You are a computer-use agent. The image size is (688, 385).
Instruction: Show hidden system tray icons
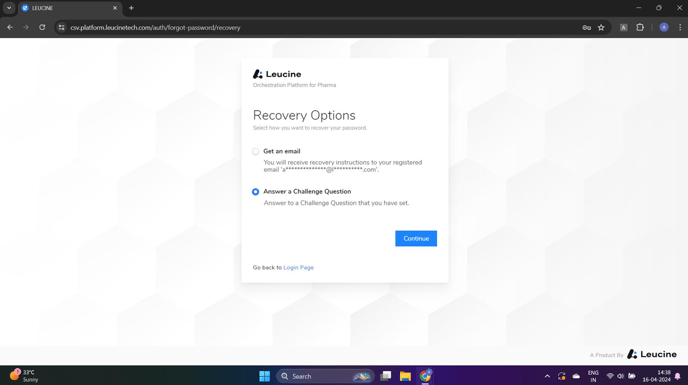coord(547,376)
